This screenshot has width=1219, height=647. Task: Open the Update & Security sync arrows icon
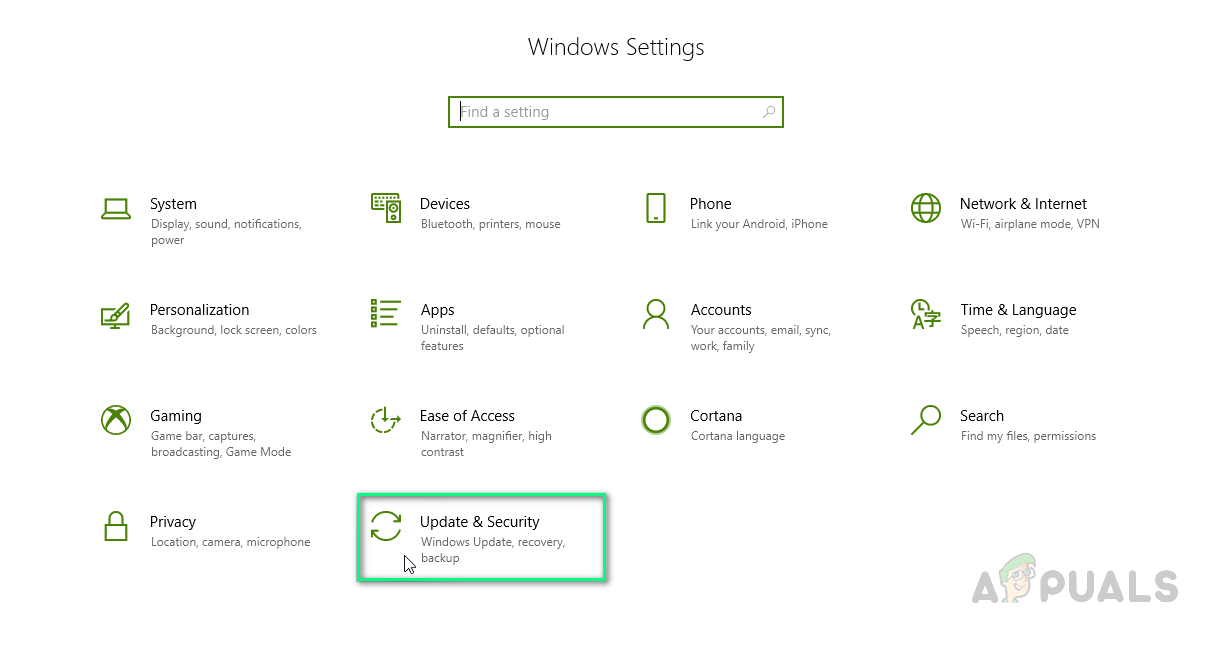tap(386, 526)
